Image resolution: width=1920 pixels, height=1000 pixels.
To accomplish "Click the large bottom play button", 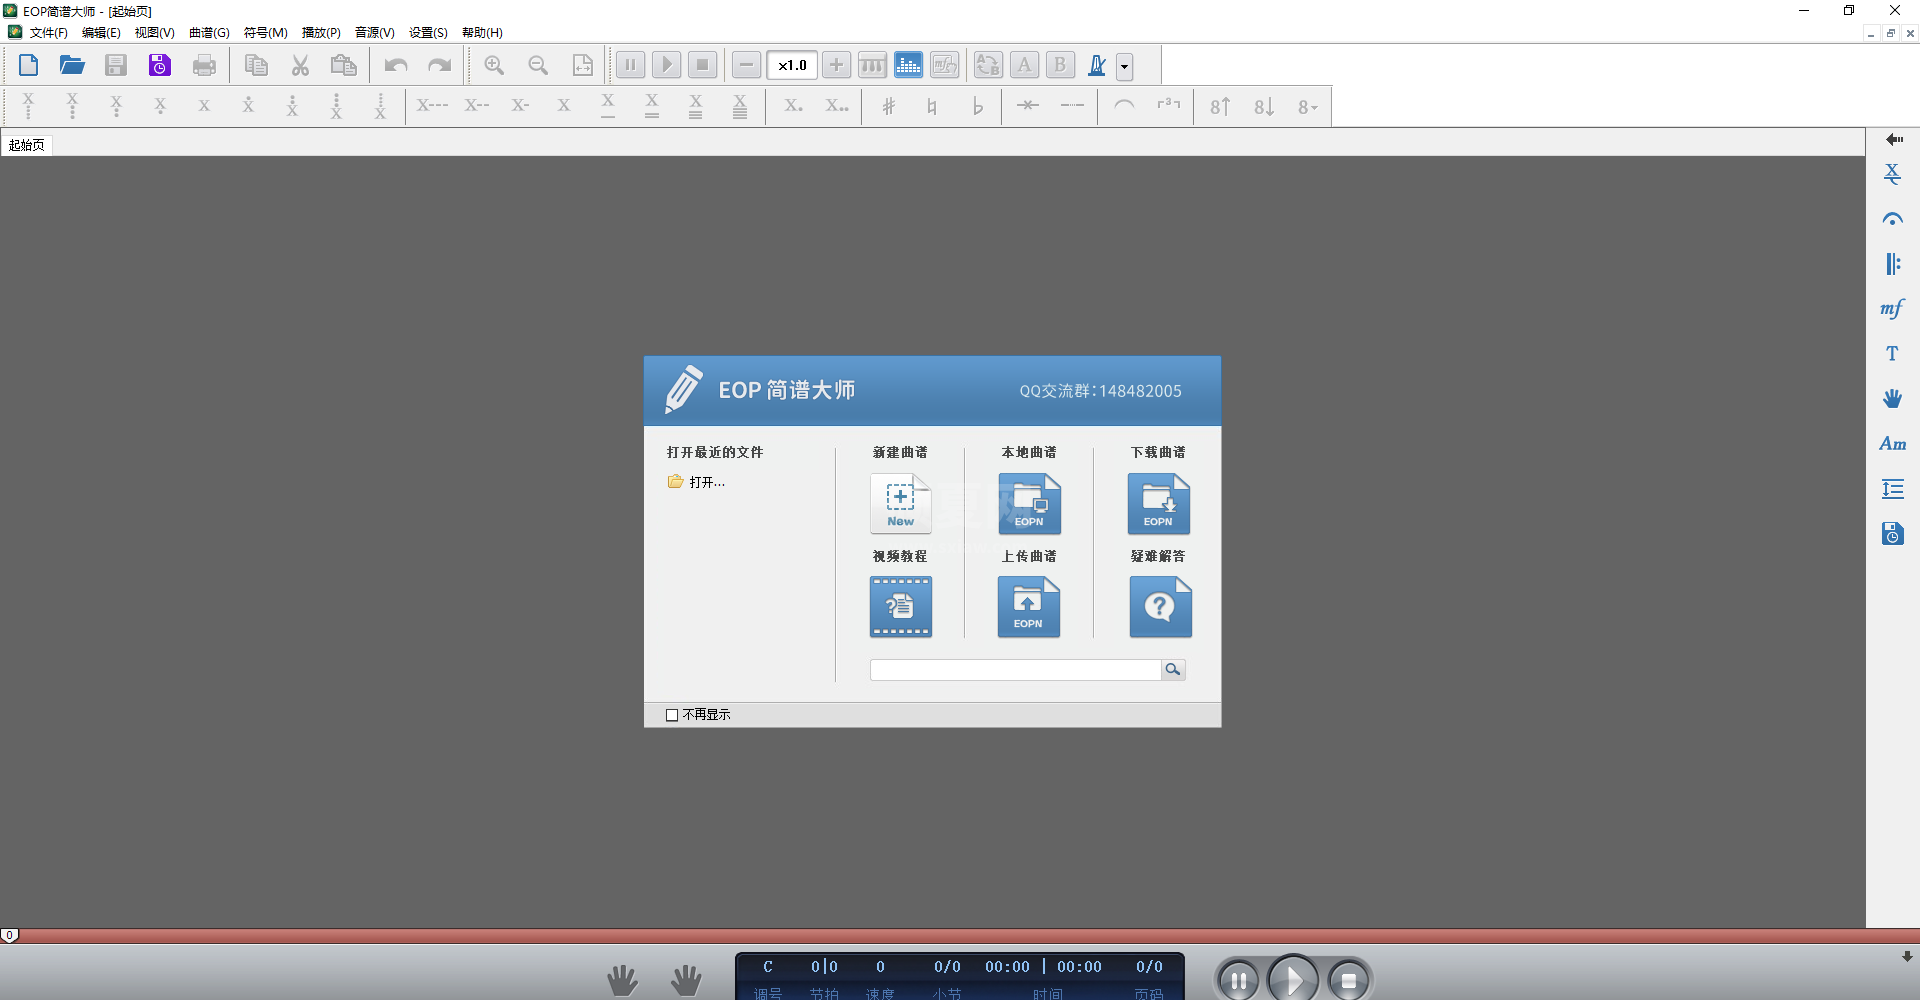I will tap(1292, 980).
